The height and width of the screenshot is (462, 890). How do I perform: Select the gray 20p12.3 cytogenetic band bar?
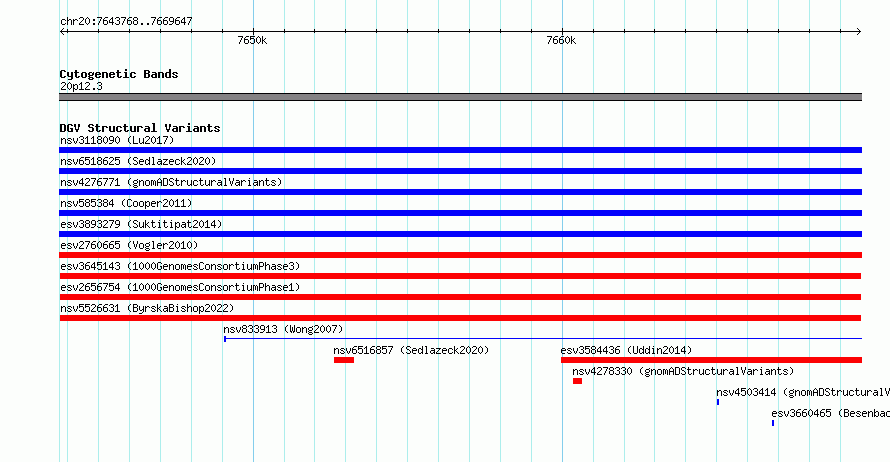(x=460, y=97)
